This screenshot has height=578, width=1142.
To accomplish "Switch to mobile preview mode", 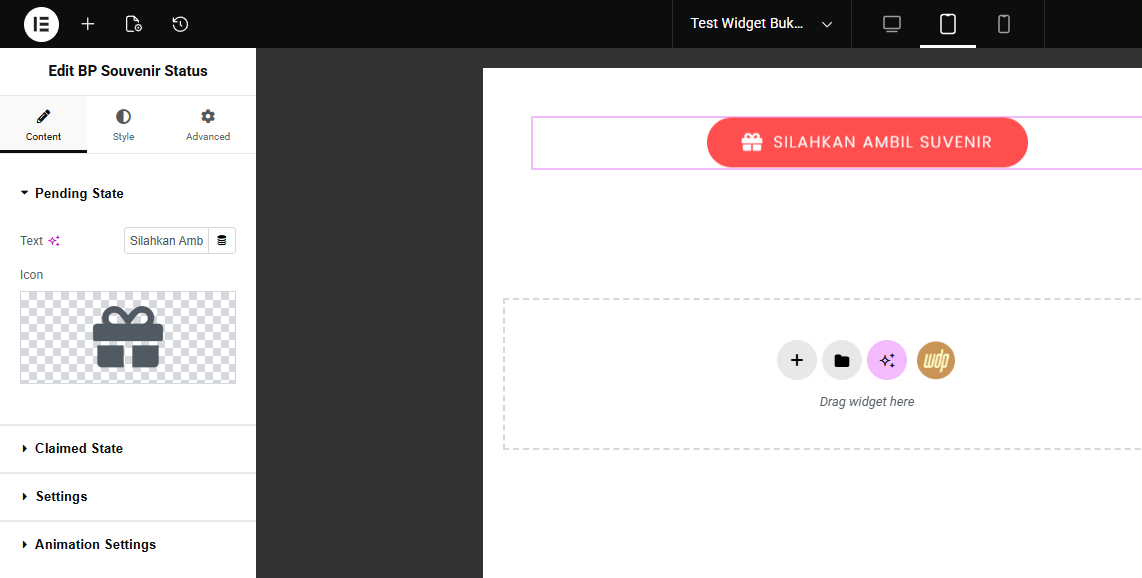I will pyautogui.click(x=1004, y=24).
